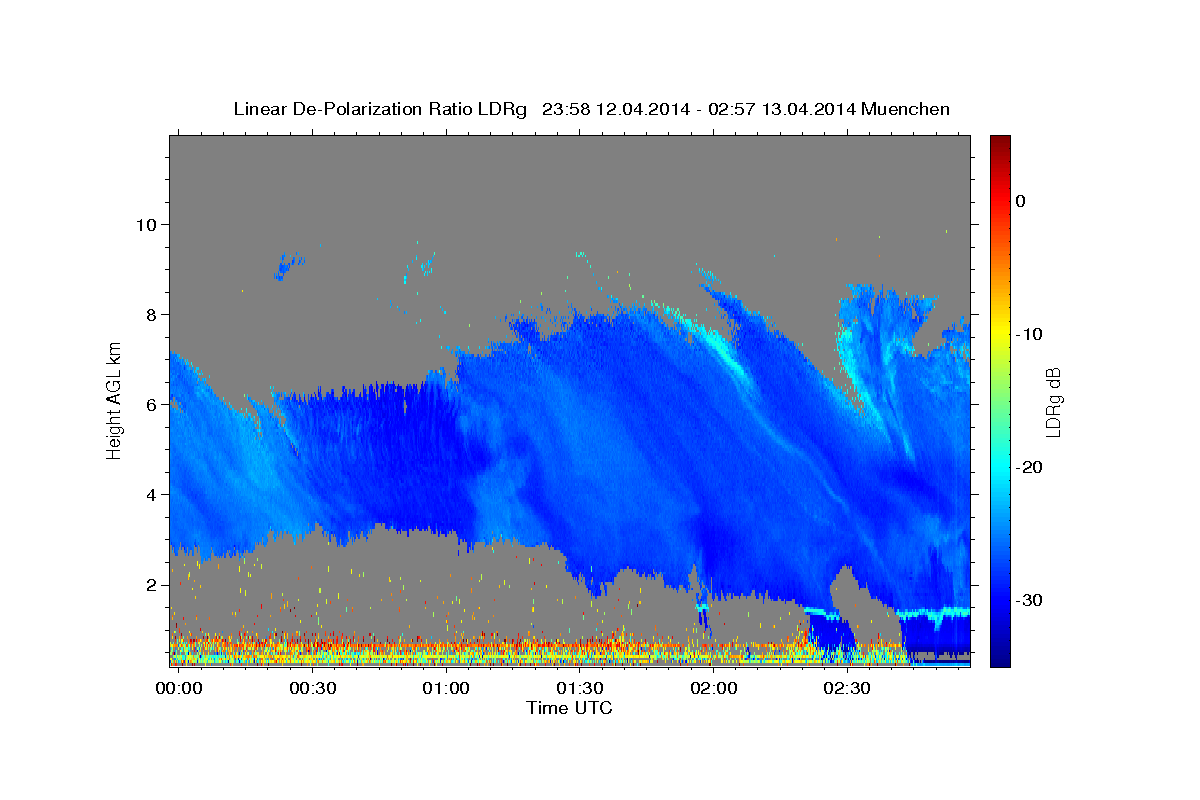The height and width of the screenshot is (800, 1200).
Task: Click the '02:00' time tick label
Action: coord(714,689)
